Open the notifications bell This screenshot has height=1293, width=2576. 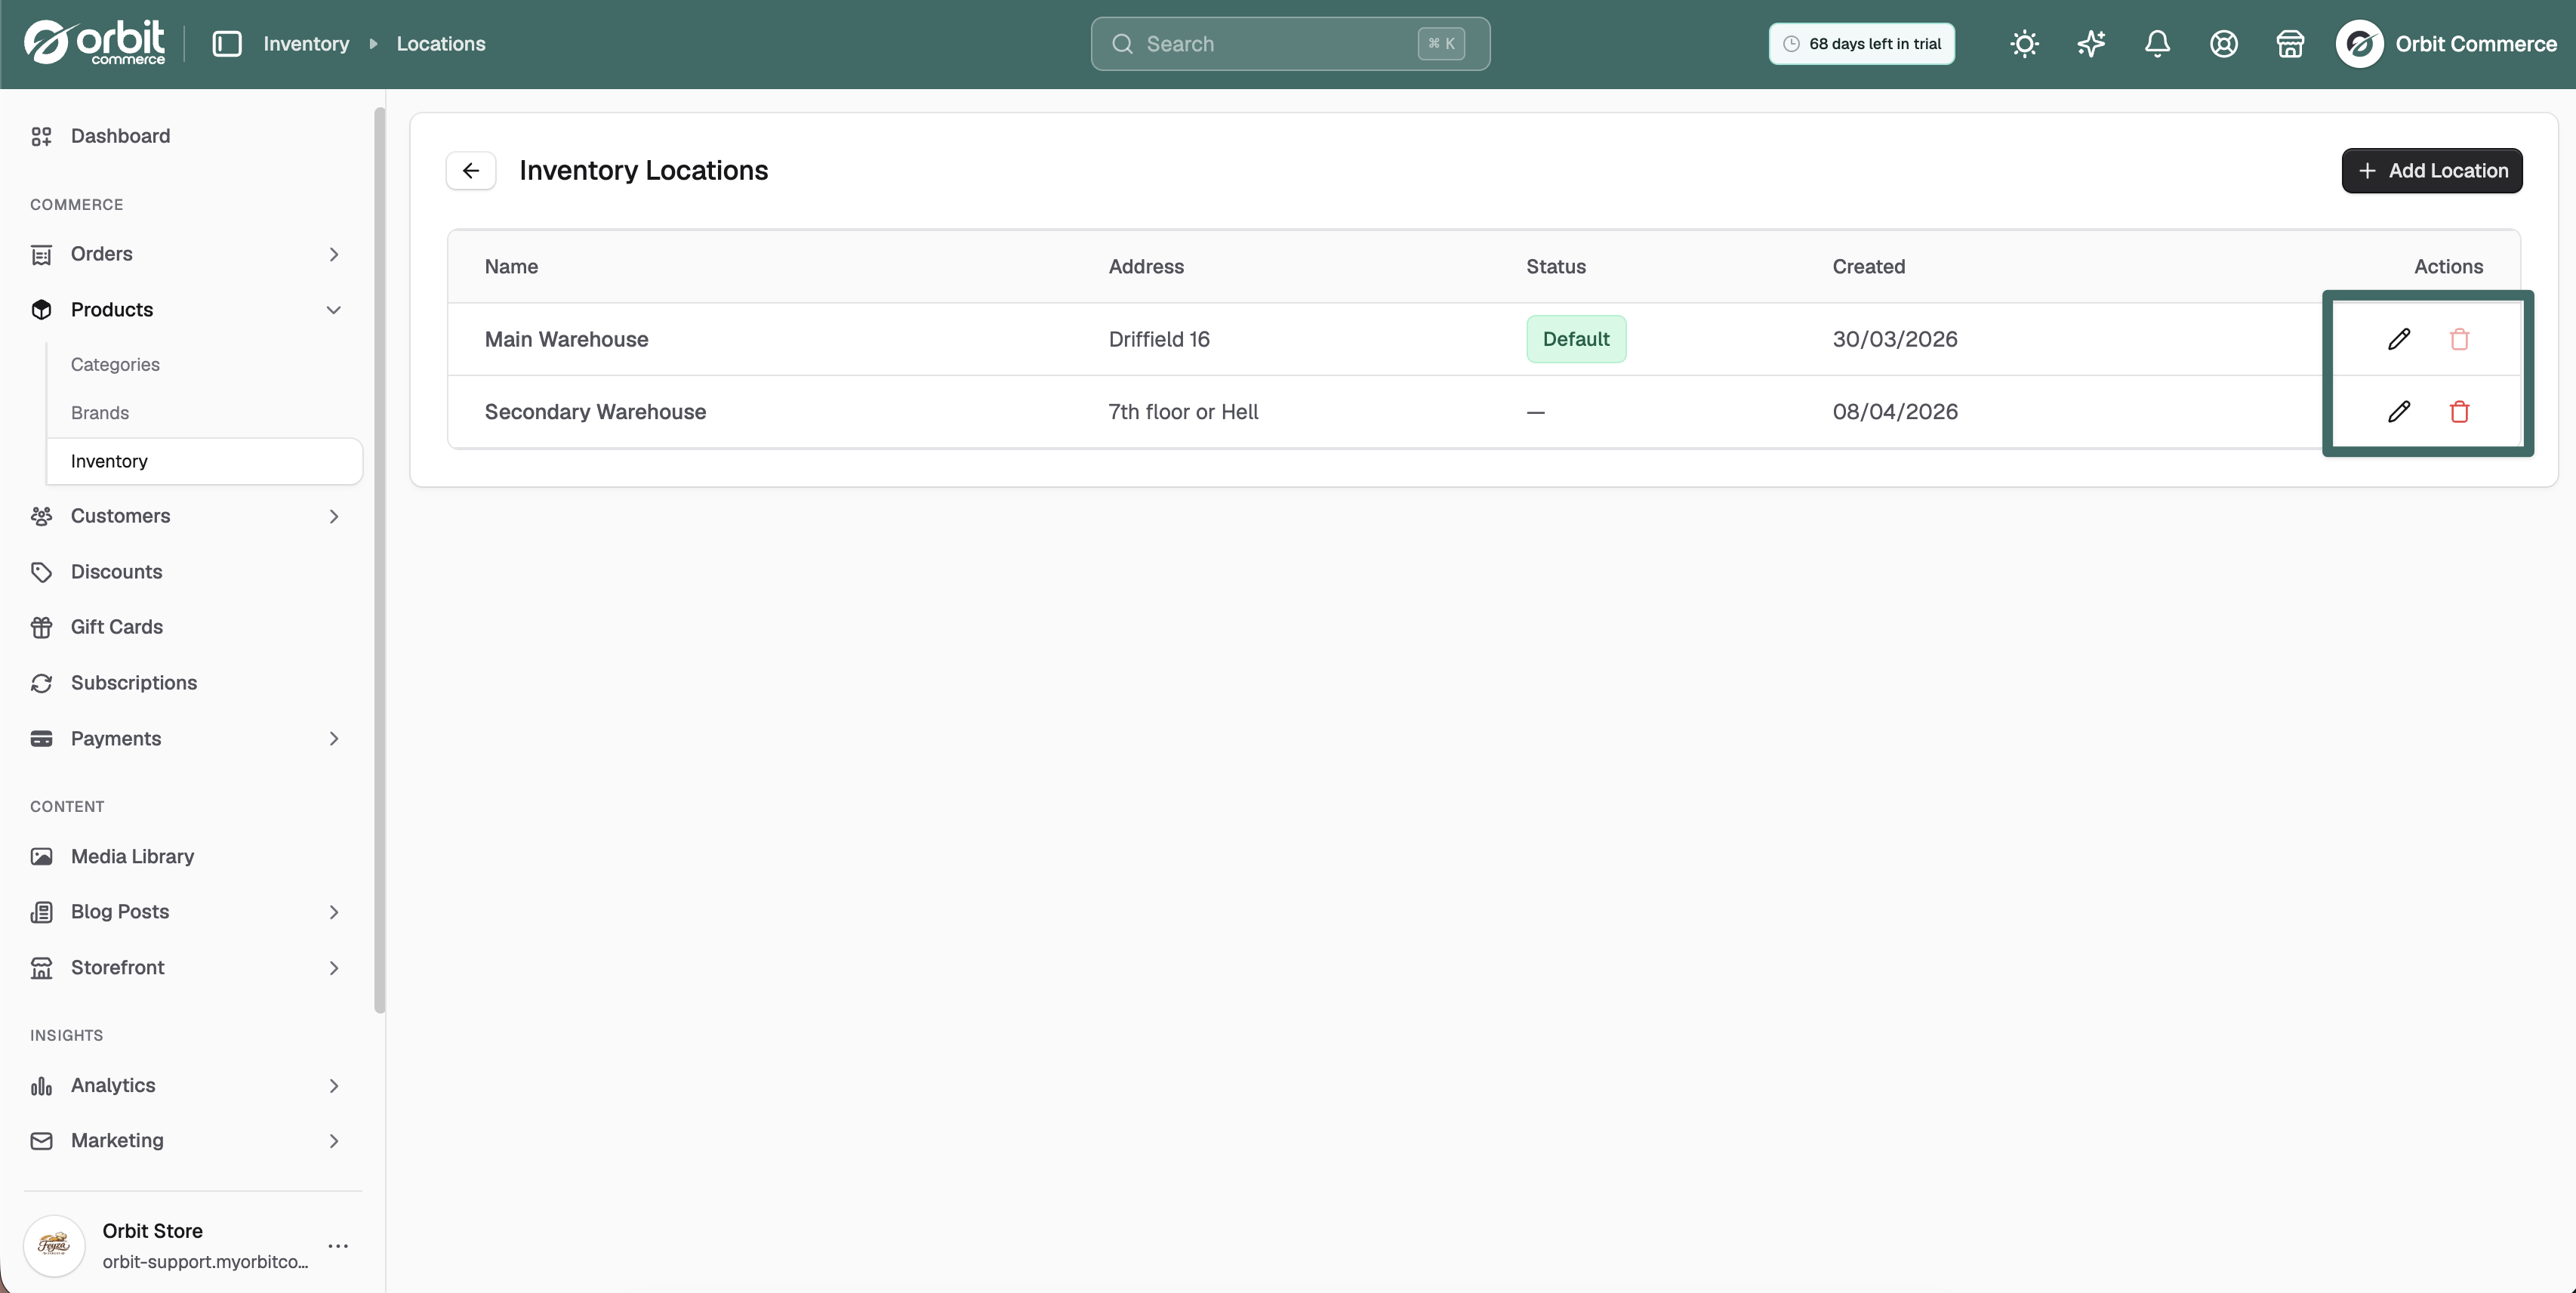click(x=2157, y=44)
